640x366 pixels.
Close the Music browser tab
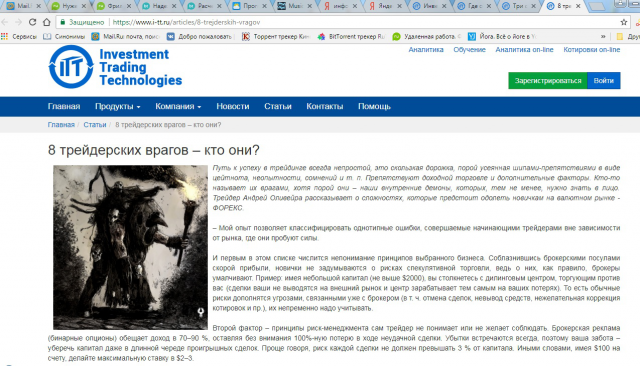click(x=309, y=6)
